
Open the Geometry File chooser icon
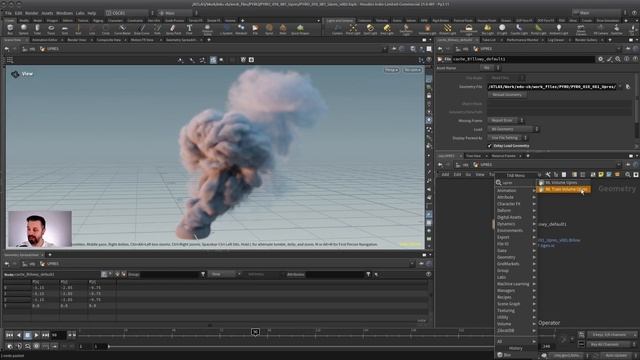coord(628,87)
